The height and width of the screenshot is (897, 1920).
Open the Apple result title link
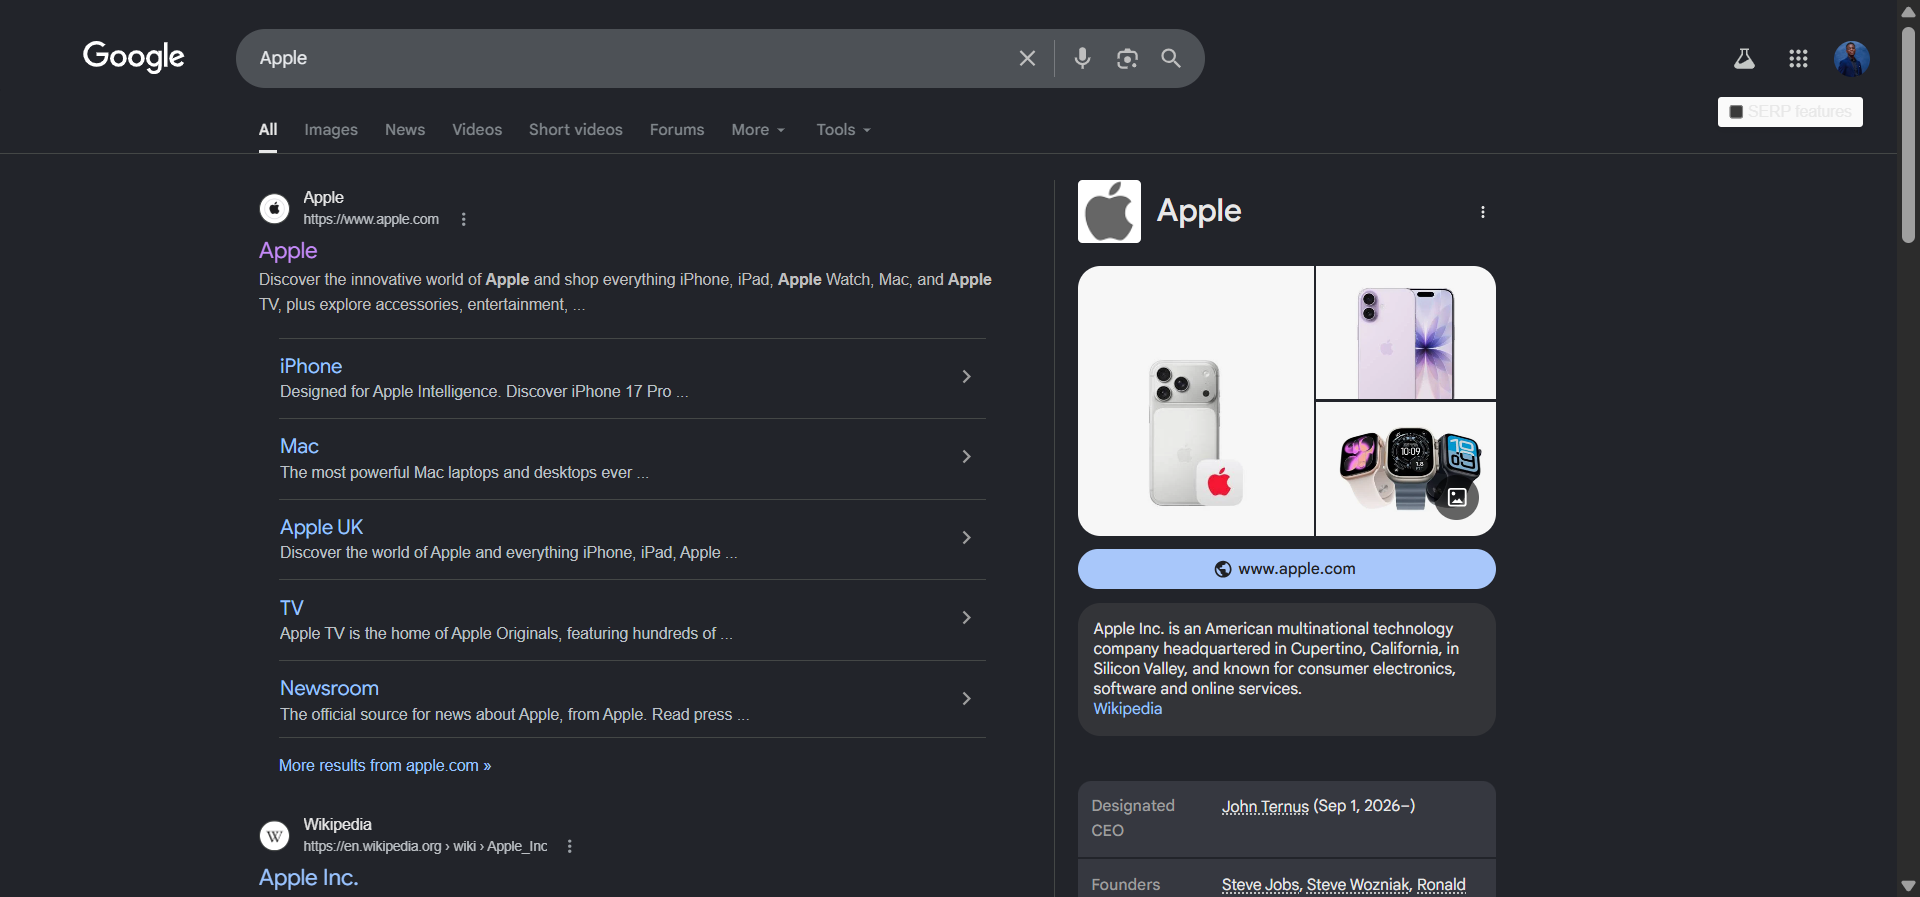(288, 251)
